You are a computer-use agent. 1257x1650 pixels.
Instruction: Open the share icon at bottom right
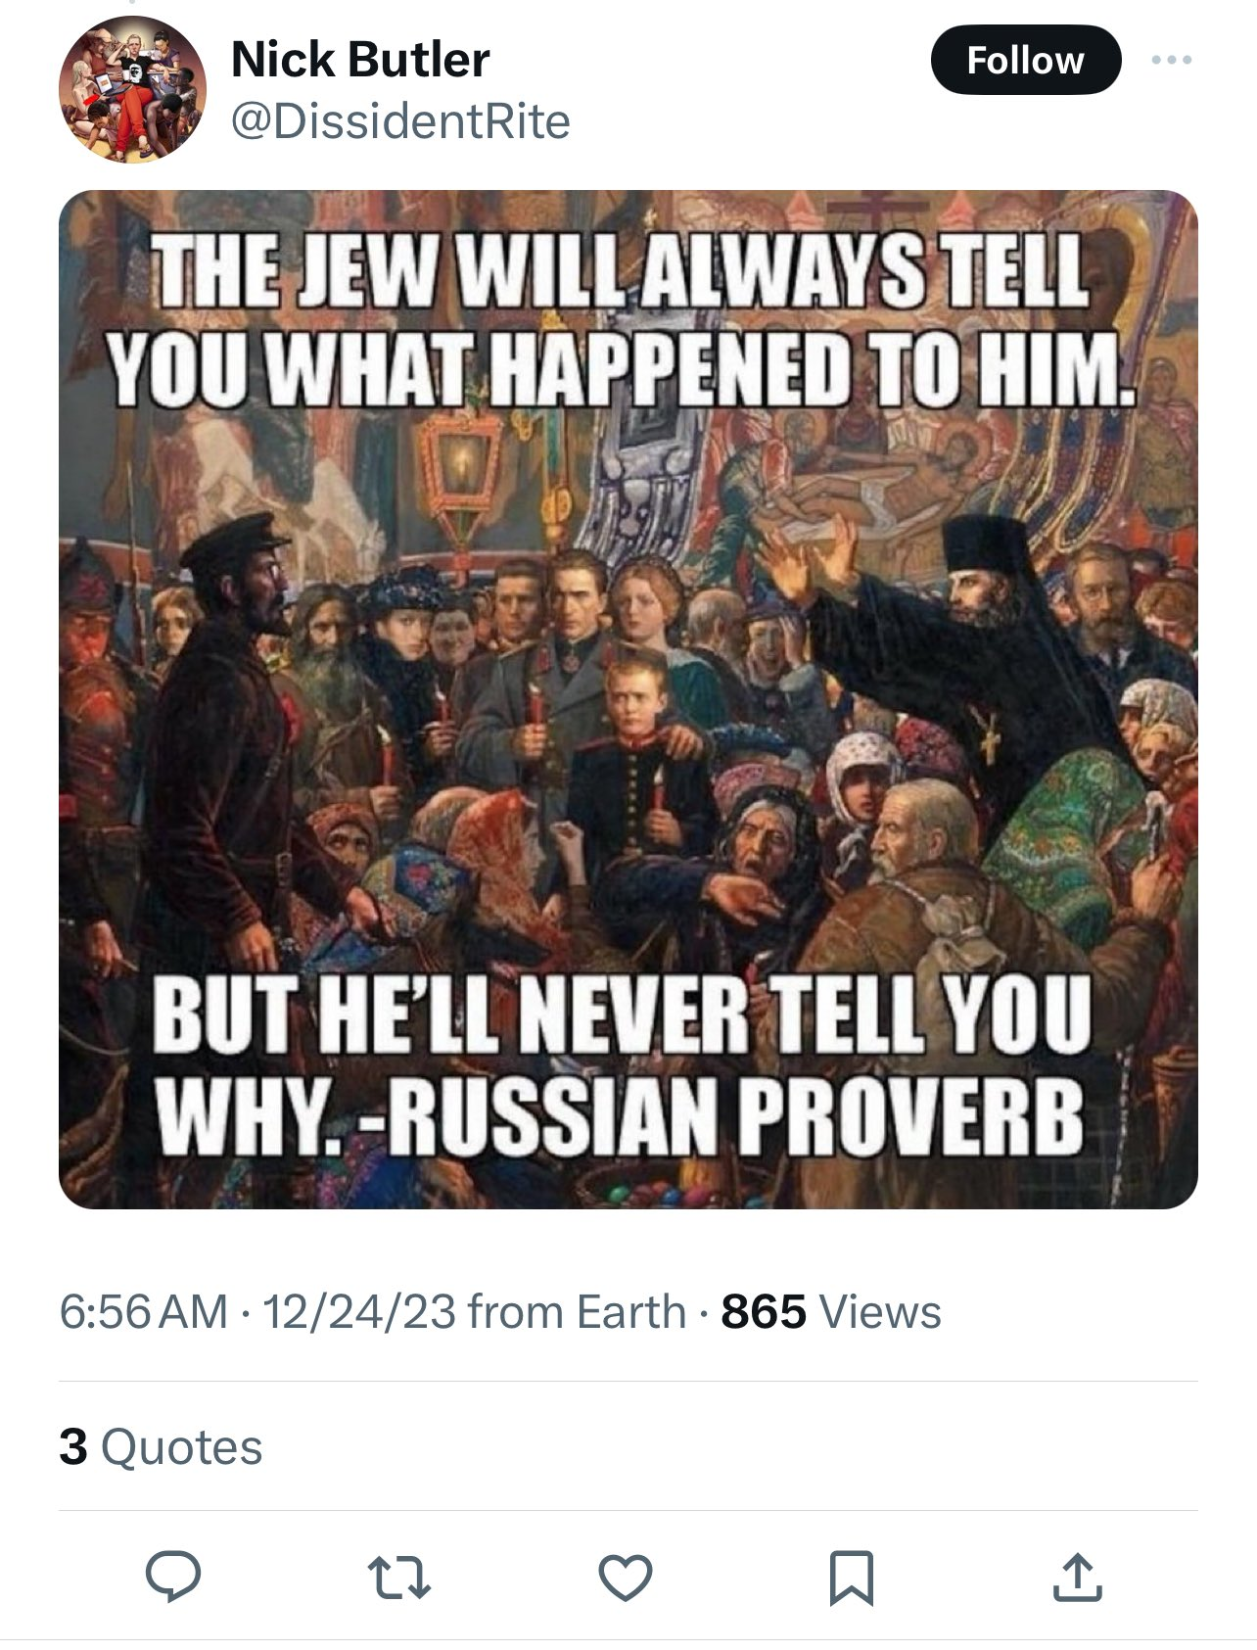click(1077, 1577)
